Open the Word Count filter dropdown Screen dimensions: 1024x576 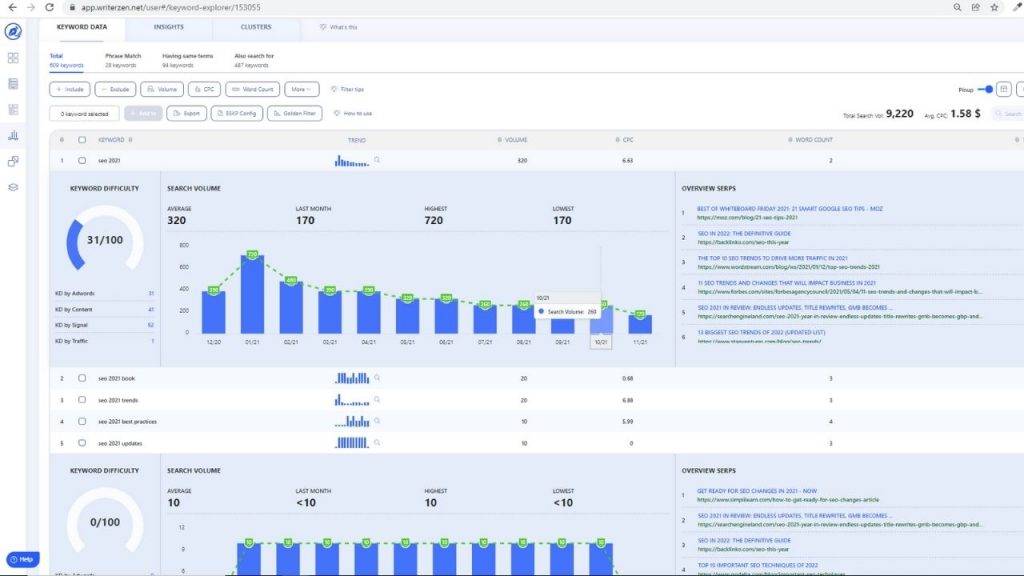pyautogui.click(x=253, y=89)
